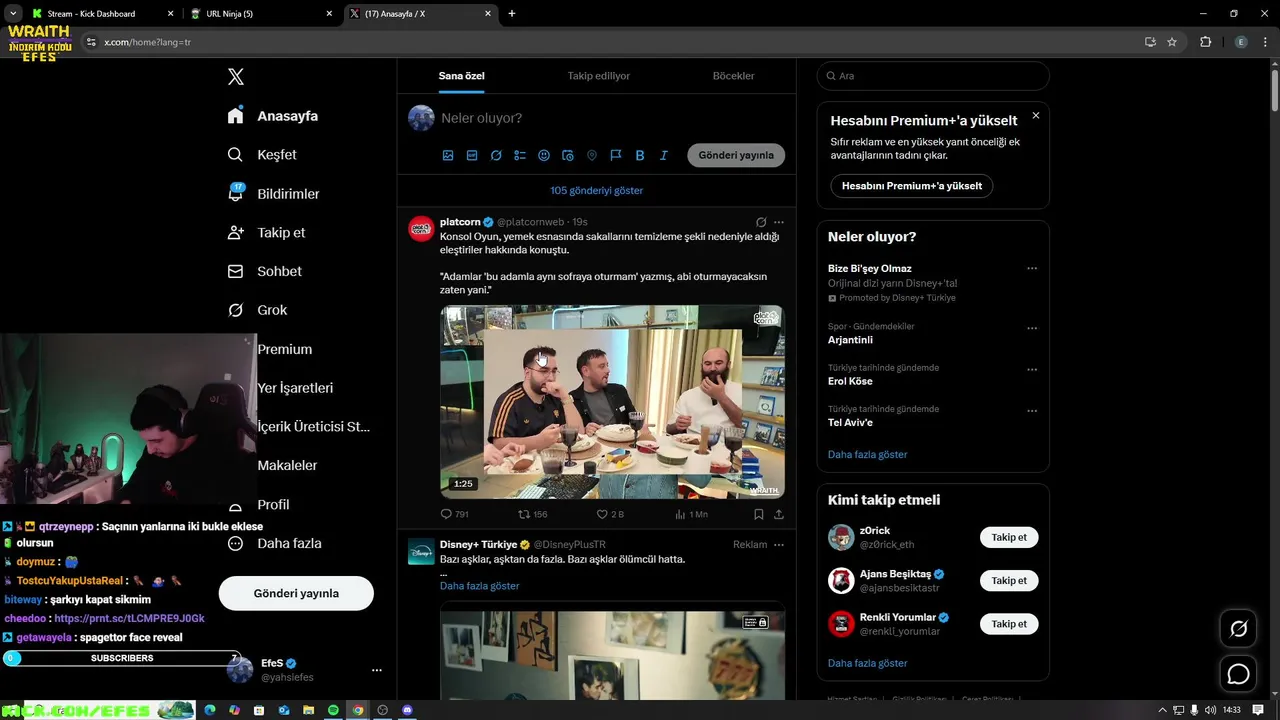
Task: Open options for Arjantinli trend
Action: [x=1032, y=328]
